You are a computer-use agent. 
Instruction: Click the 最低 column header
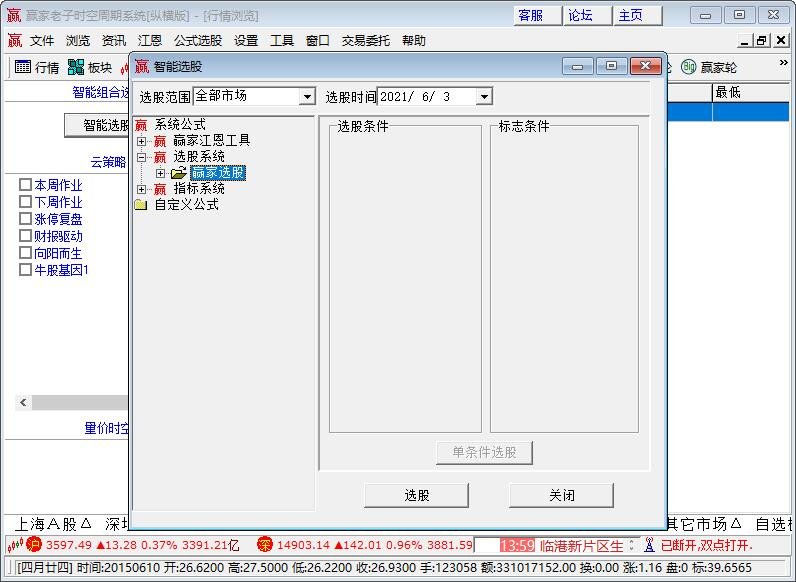pos(750,92)
